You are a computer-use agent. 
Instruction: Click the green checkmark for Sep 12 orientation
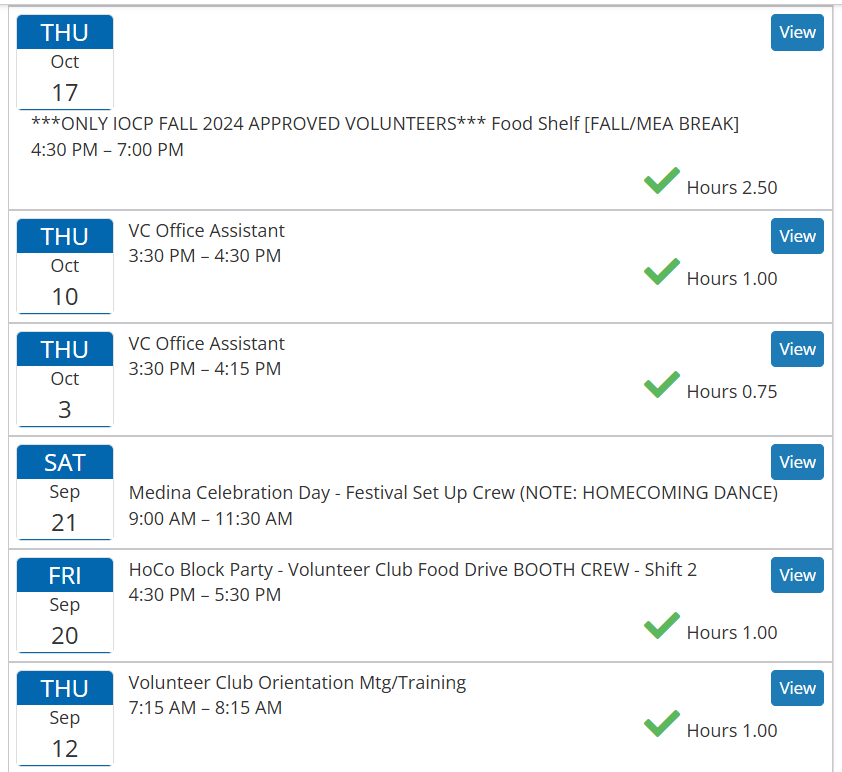(x=662, y=724)
